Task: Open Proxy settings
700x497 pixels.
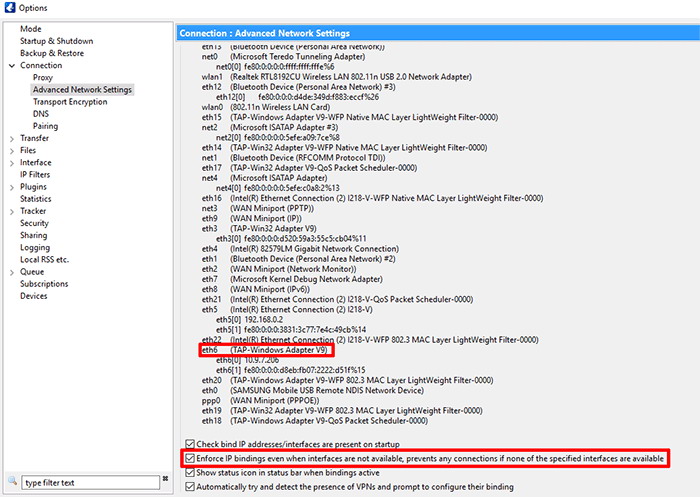Action: 42,77
